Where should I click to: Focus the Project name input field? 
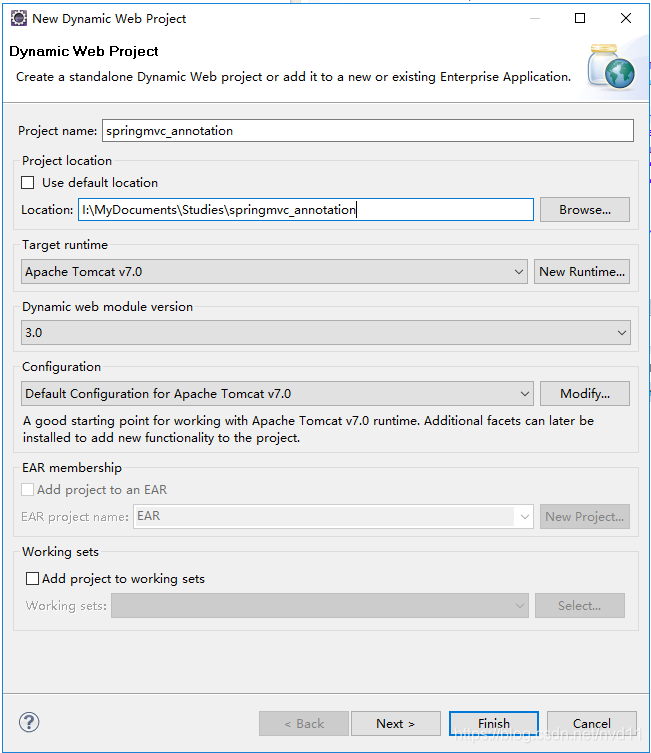368,131
